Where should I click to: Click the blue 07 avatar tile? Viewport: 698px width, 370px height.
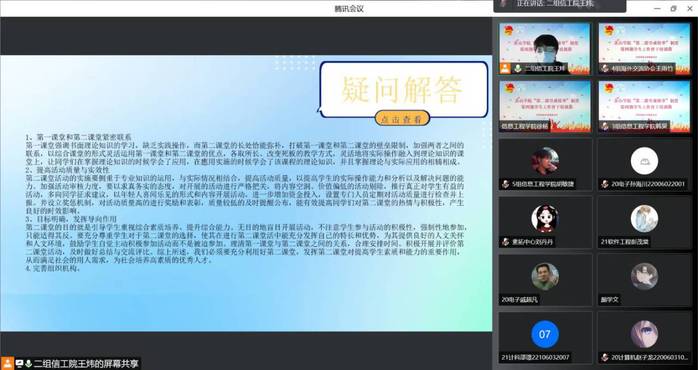[x=545, y=334]
